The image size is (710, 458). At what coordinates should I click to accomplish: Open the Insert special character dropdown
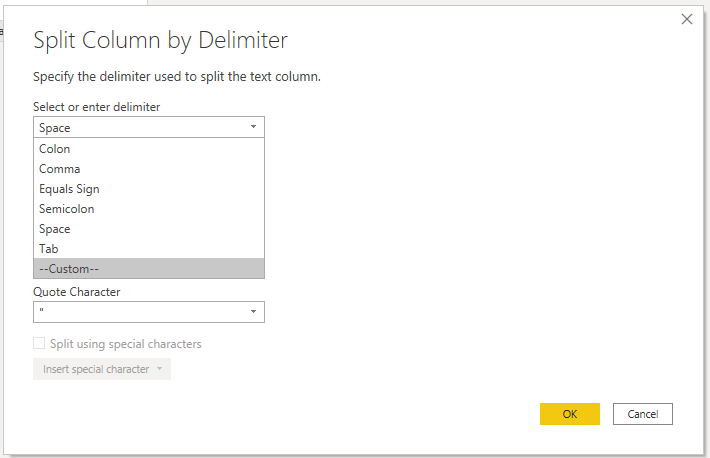coord(102,369)
